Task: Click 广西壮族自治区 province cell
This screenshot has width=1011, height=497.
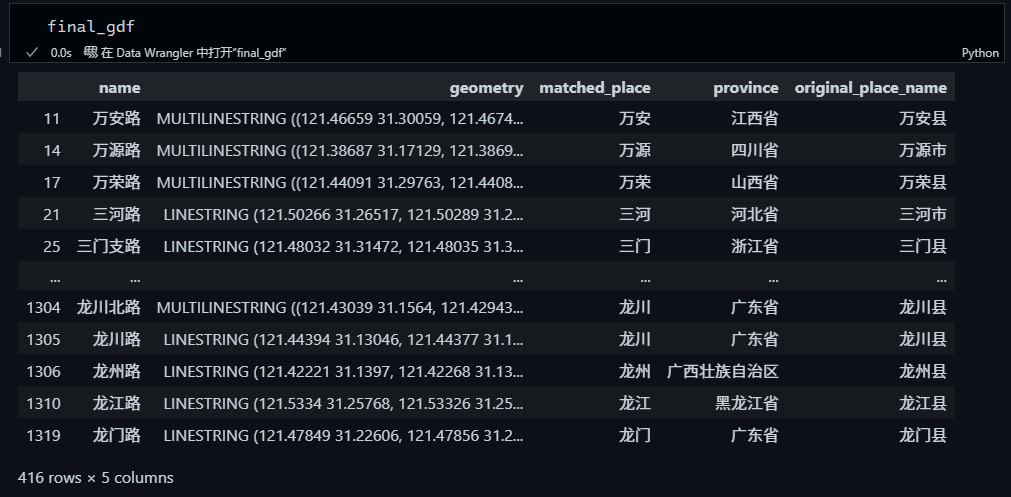Action: point(722,371)
